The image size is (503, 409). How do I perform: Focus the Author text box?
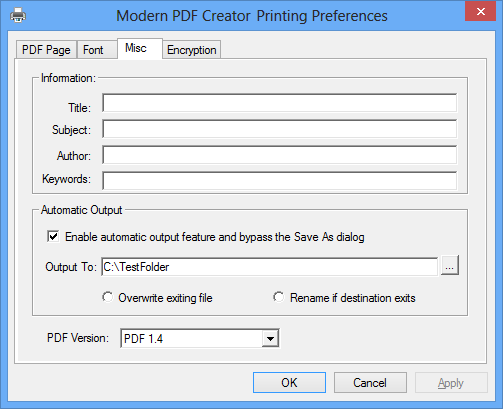pyautogui.click(x=280, y=155)
